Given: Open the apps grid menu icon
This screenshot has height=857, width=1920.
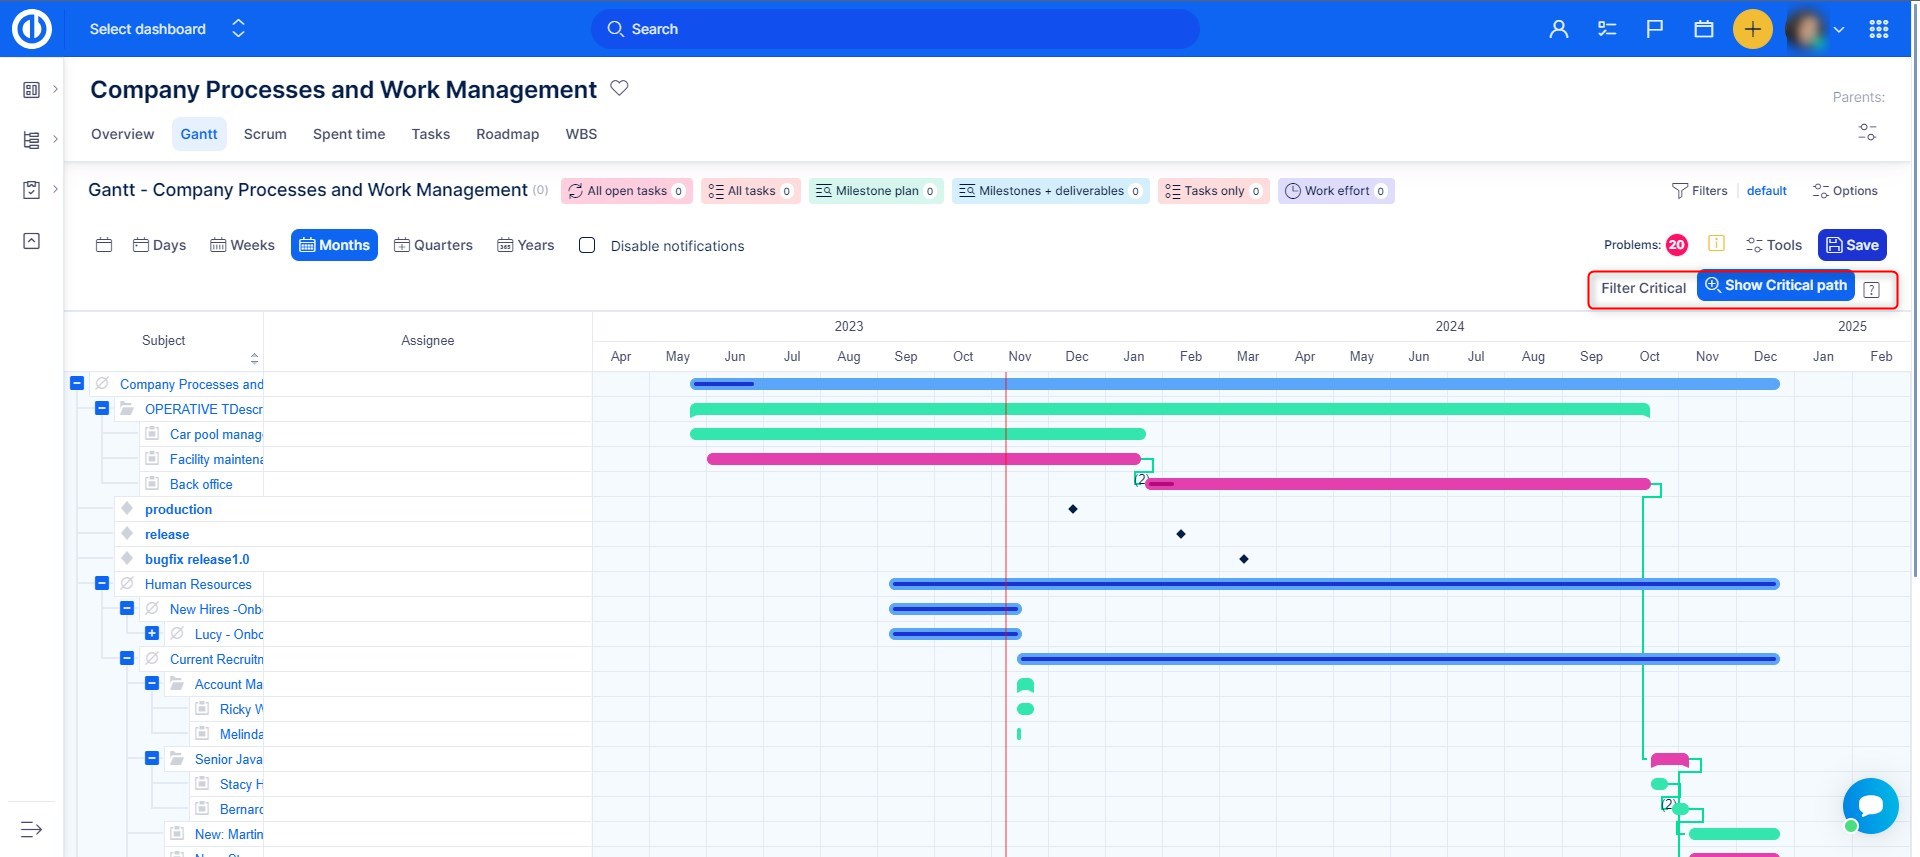Looking at the screenshot, I should [x=1878, y=29].
